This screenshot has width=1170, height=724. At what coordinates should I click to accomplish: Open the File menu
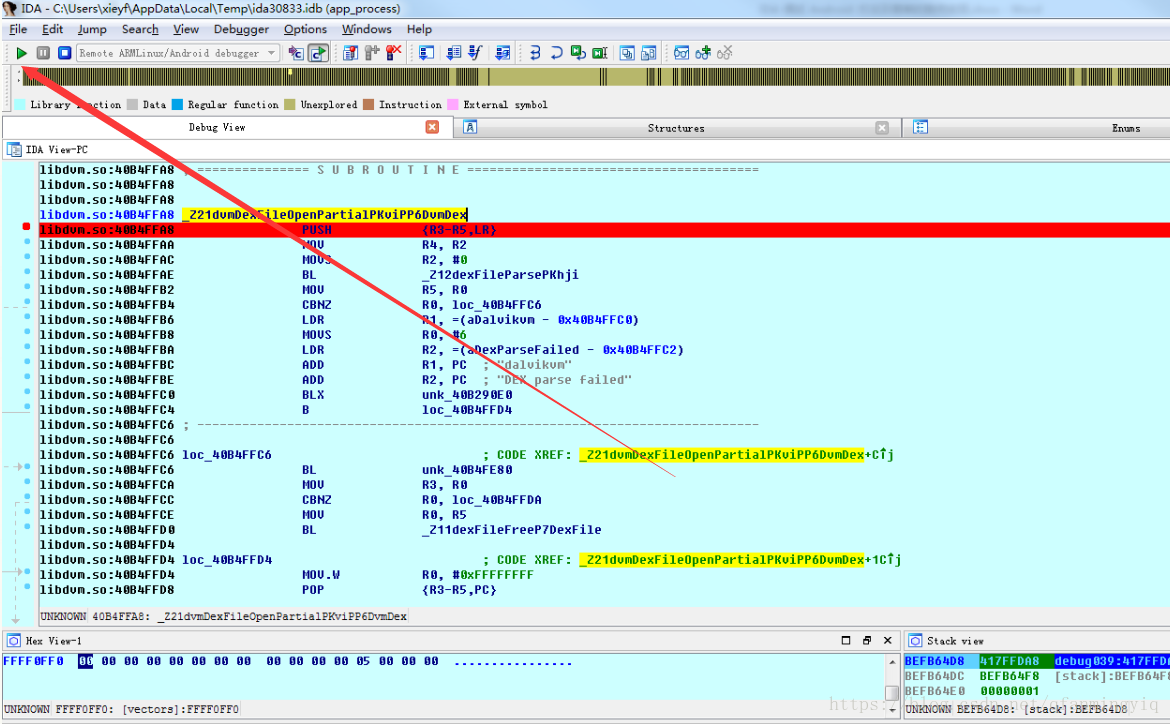18,29
